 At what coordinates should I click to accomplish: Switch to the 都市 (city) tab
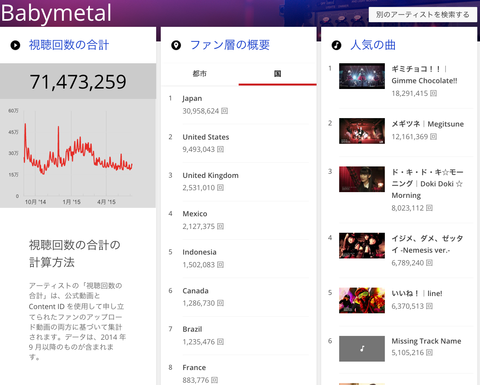[200, 74]
